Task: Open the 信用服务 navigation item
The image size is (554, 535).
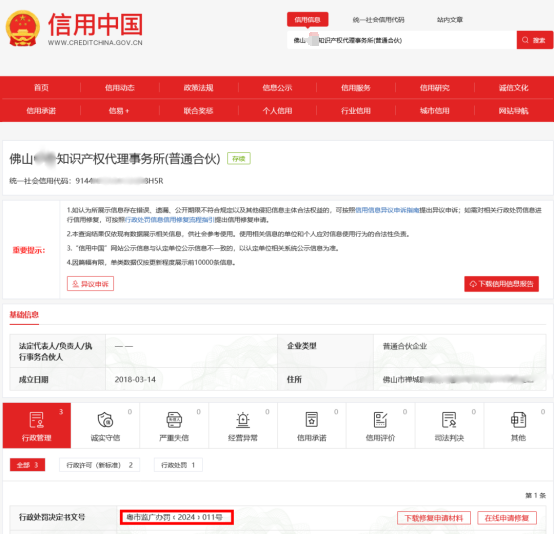Action: (x=356, y=88)
